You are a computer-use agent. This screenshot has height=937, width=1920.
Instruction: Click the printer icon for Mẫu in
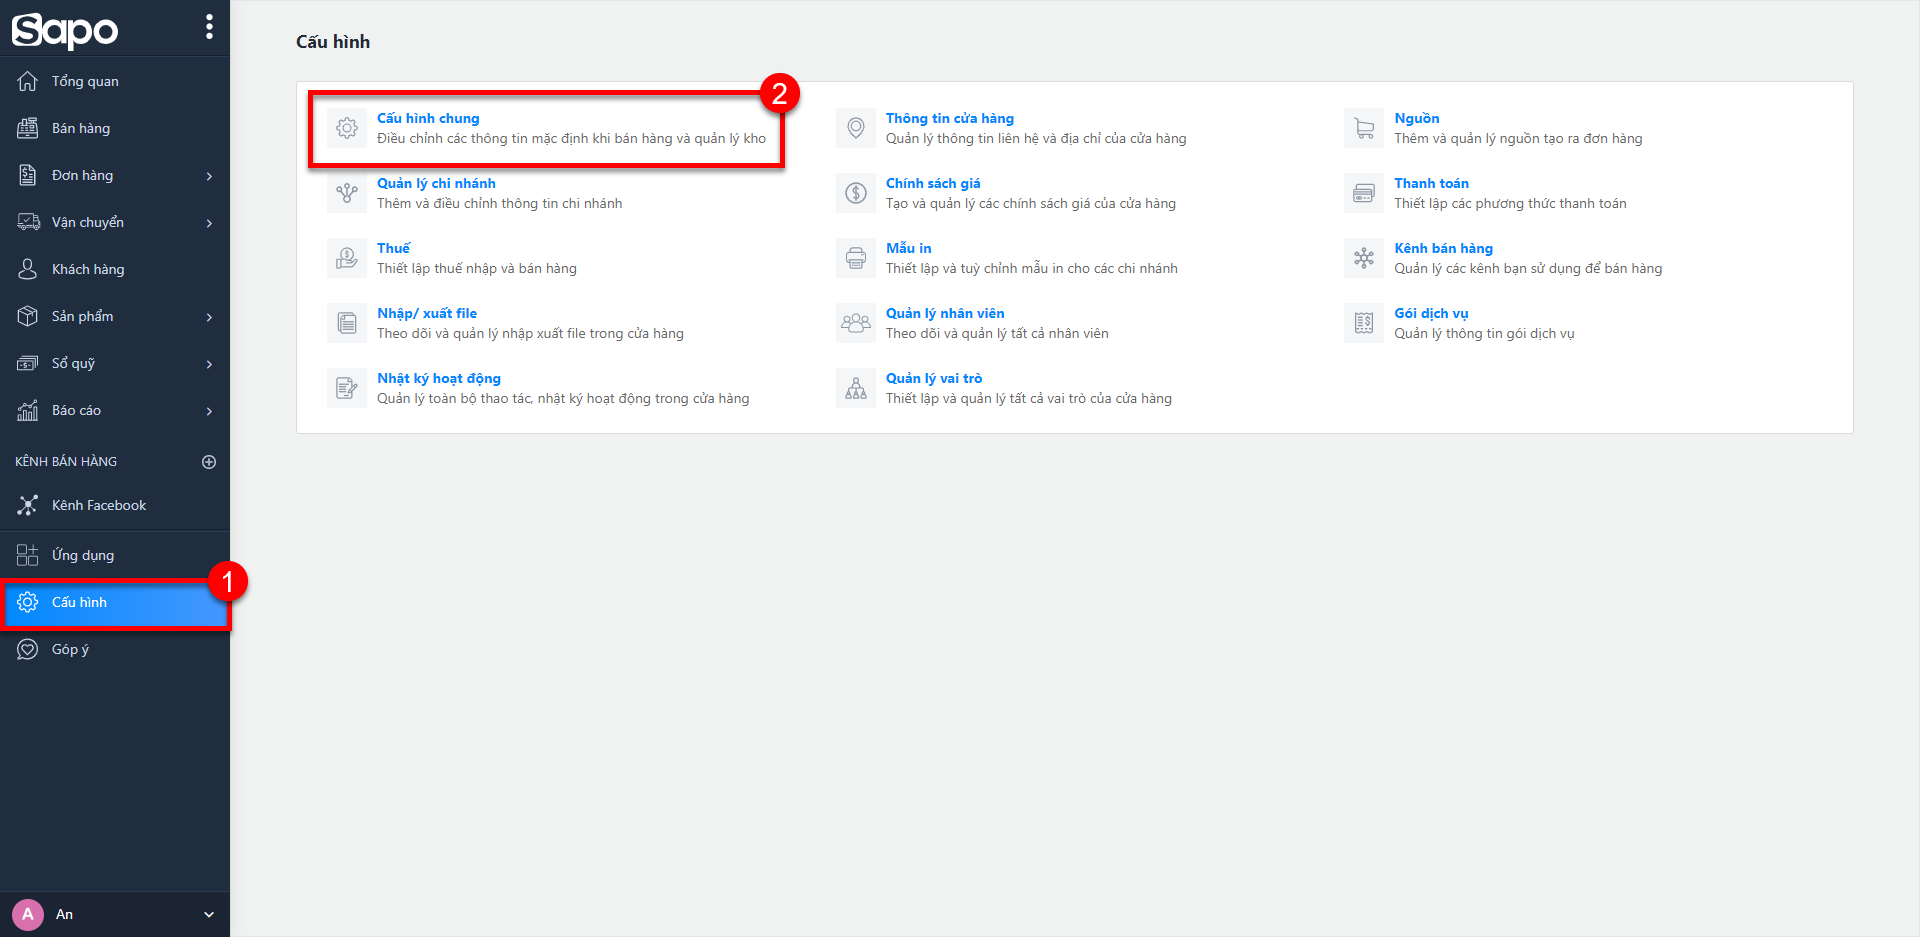(x=856, y=258)
